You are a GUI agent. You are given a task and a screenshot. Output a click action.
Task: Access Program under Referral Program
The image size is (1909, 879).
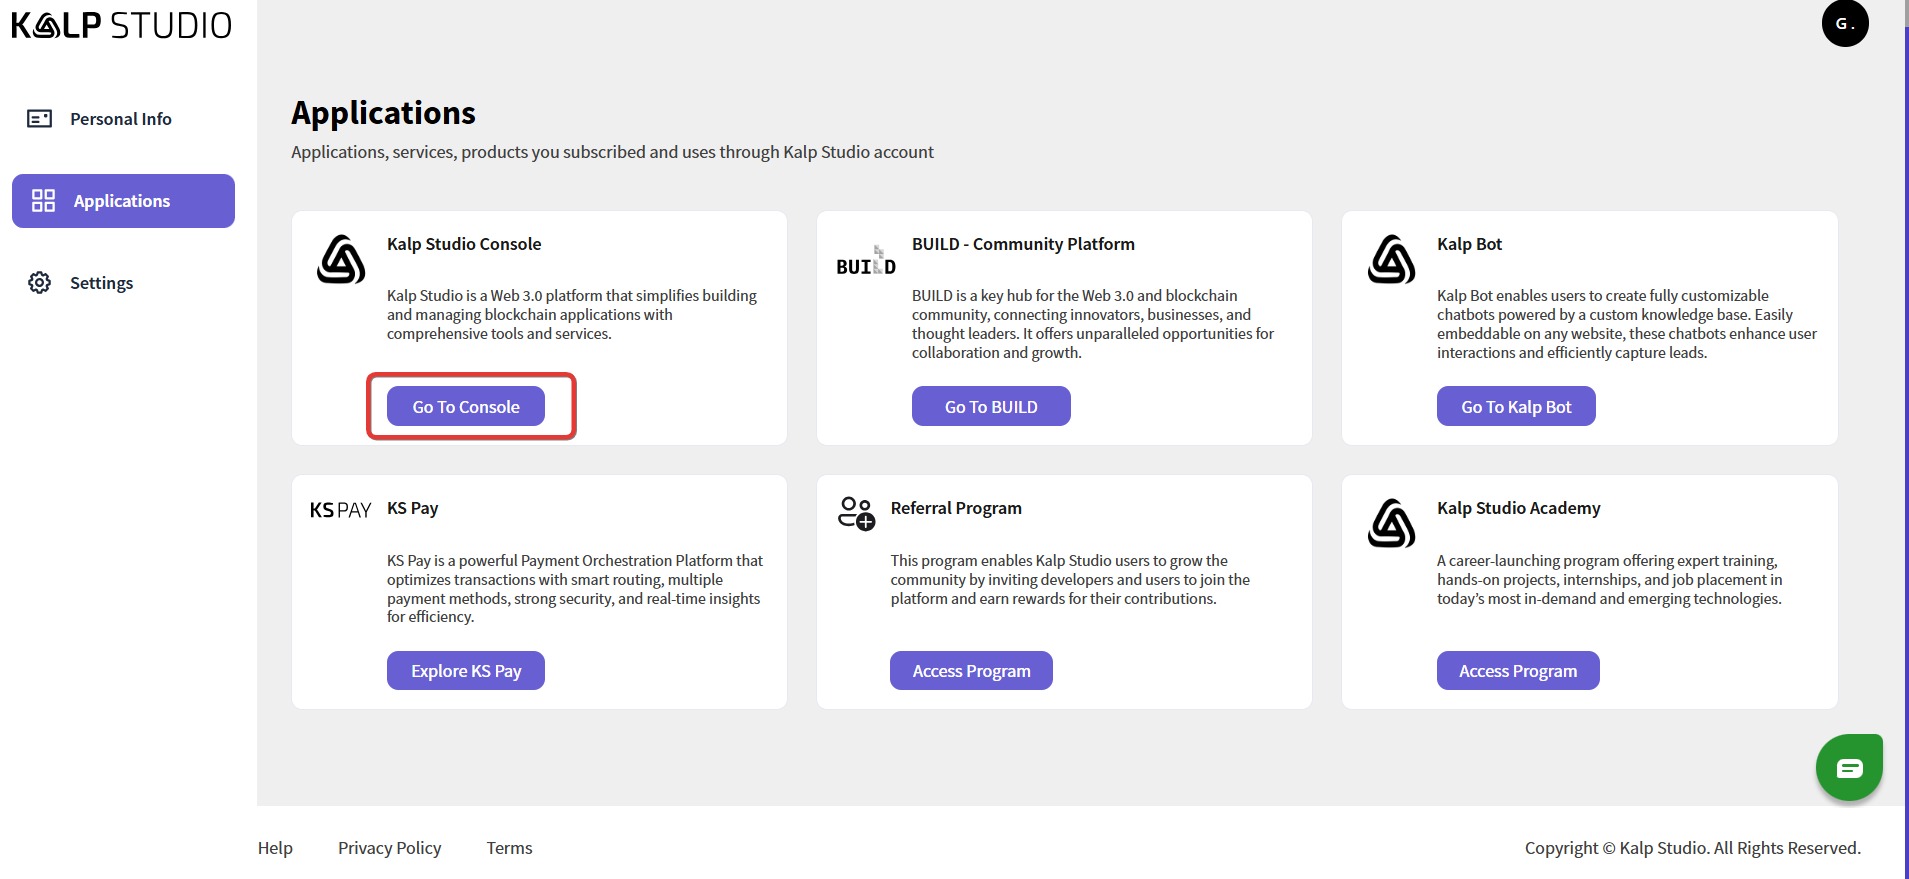click(971, 671)
